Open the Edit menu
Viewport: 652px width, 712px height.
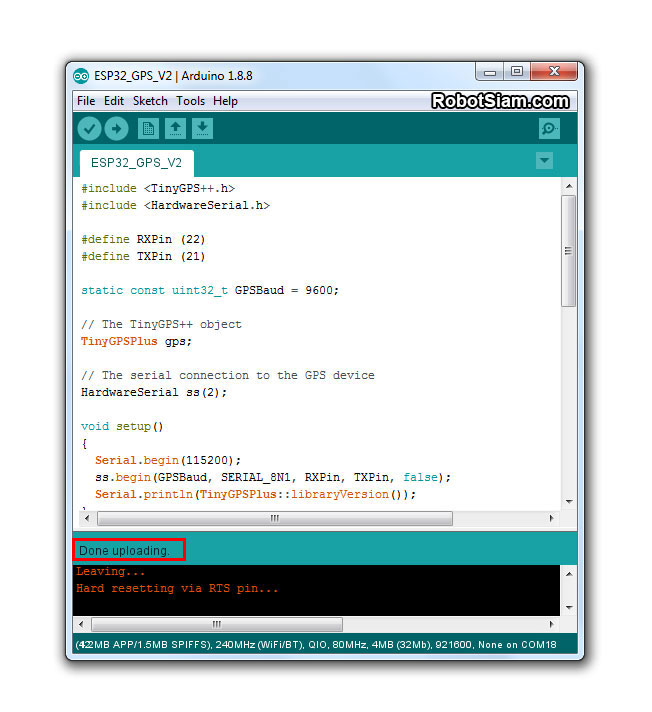[114, 101]
